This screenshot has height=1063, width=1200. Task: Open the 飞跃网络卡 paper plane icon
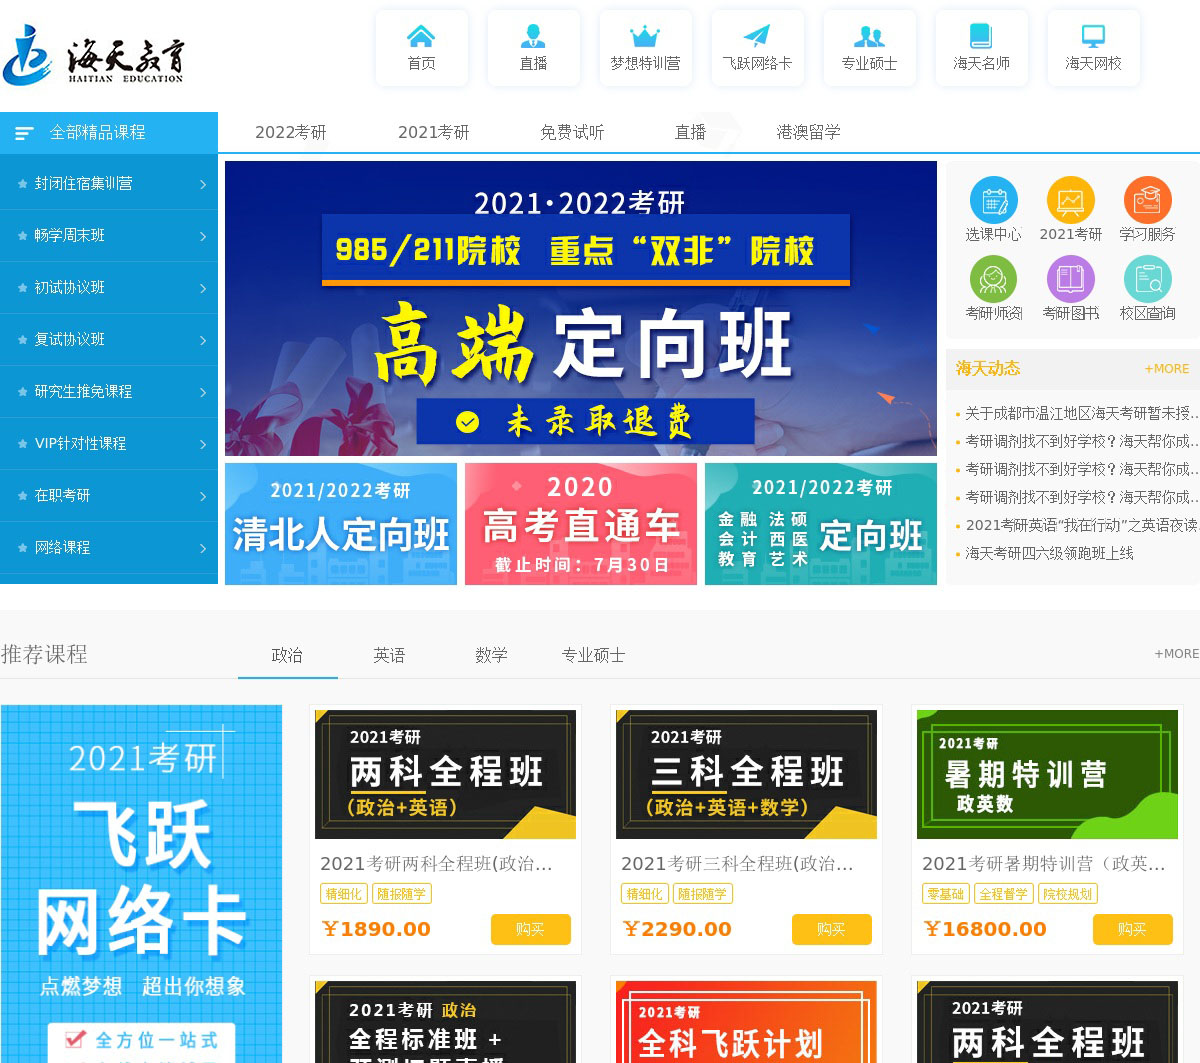coord(757,37)
